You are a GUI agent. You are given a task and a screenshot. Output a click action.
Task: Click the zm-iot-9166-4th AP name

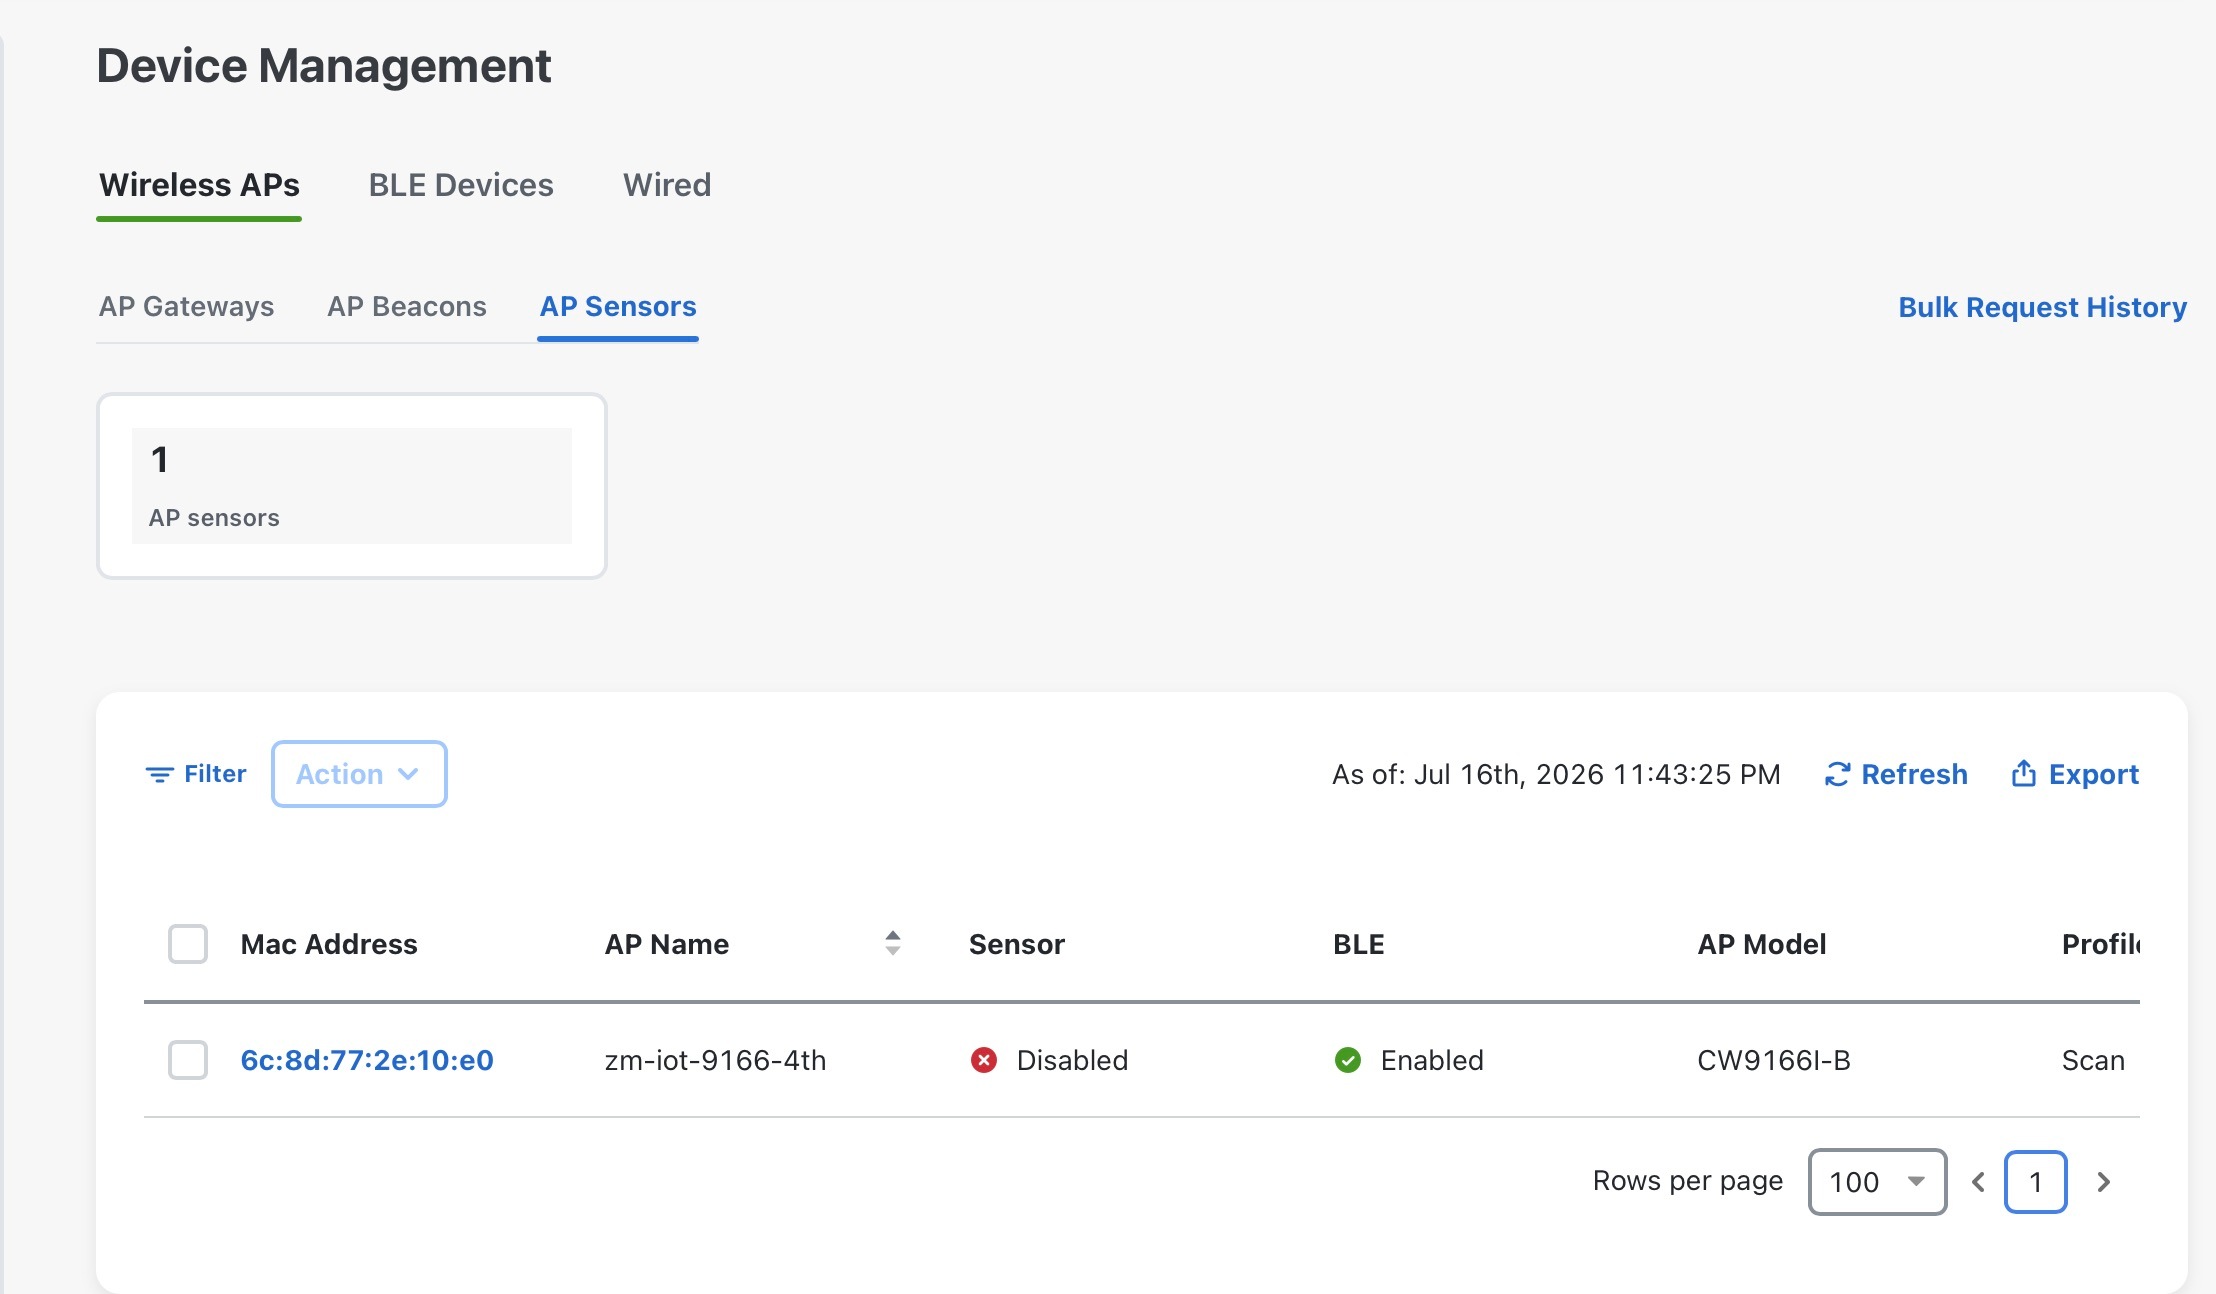pyautogui.click(x=715, y=1060)
